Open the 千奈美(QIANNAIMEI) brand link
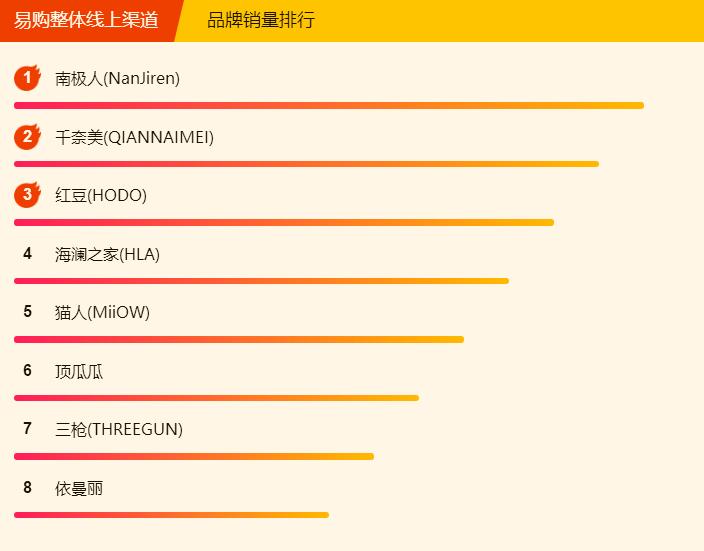Viewport: 704px width, 551px height. (x=134, y=137)
